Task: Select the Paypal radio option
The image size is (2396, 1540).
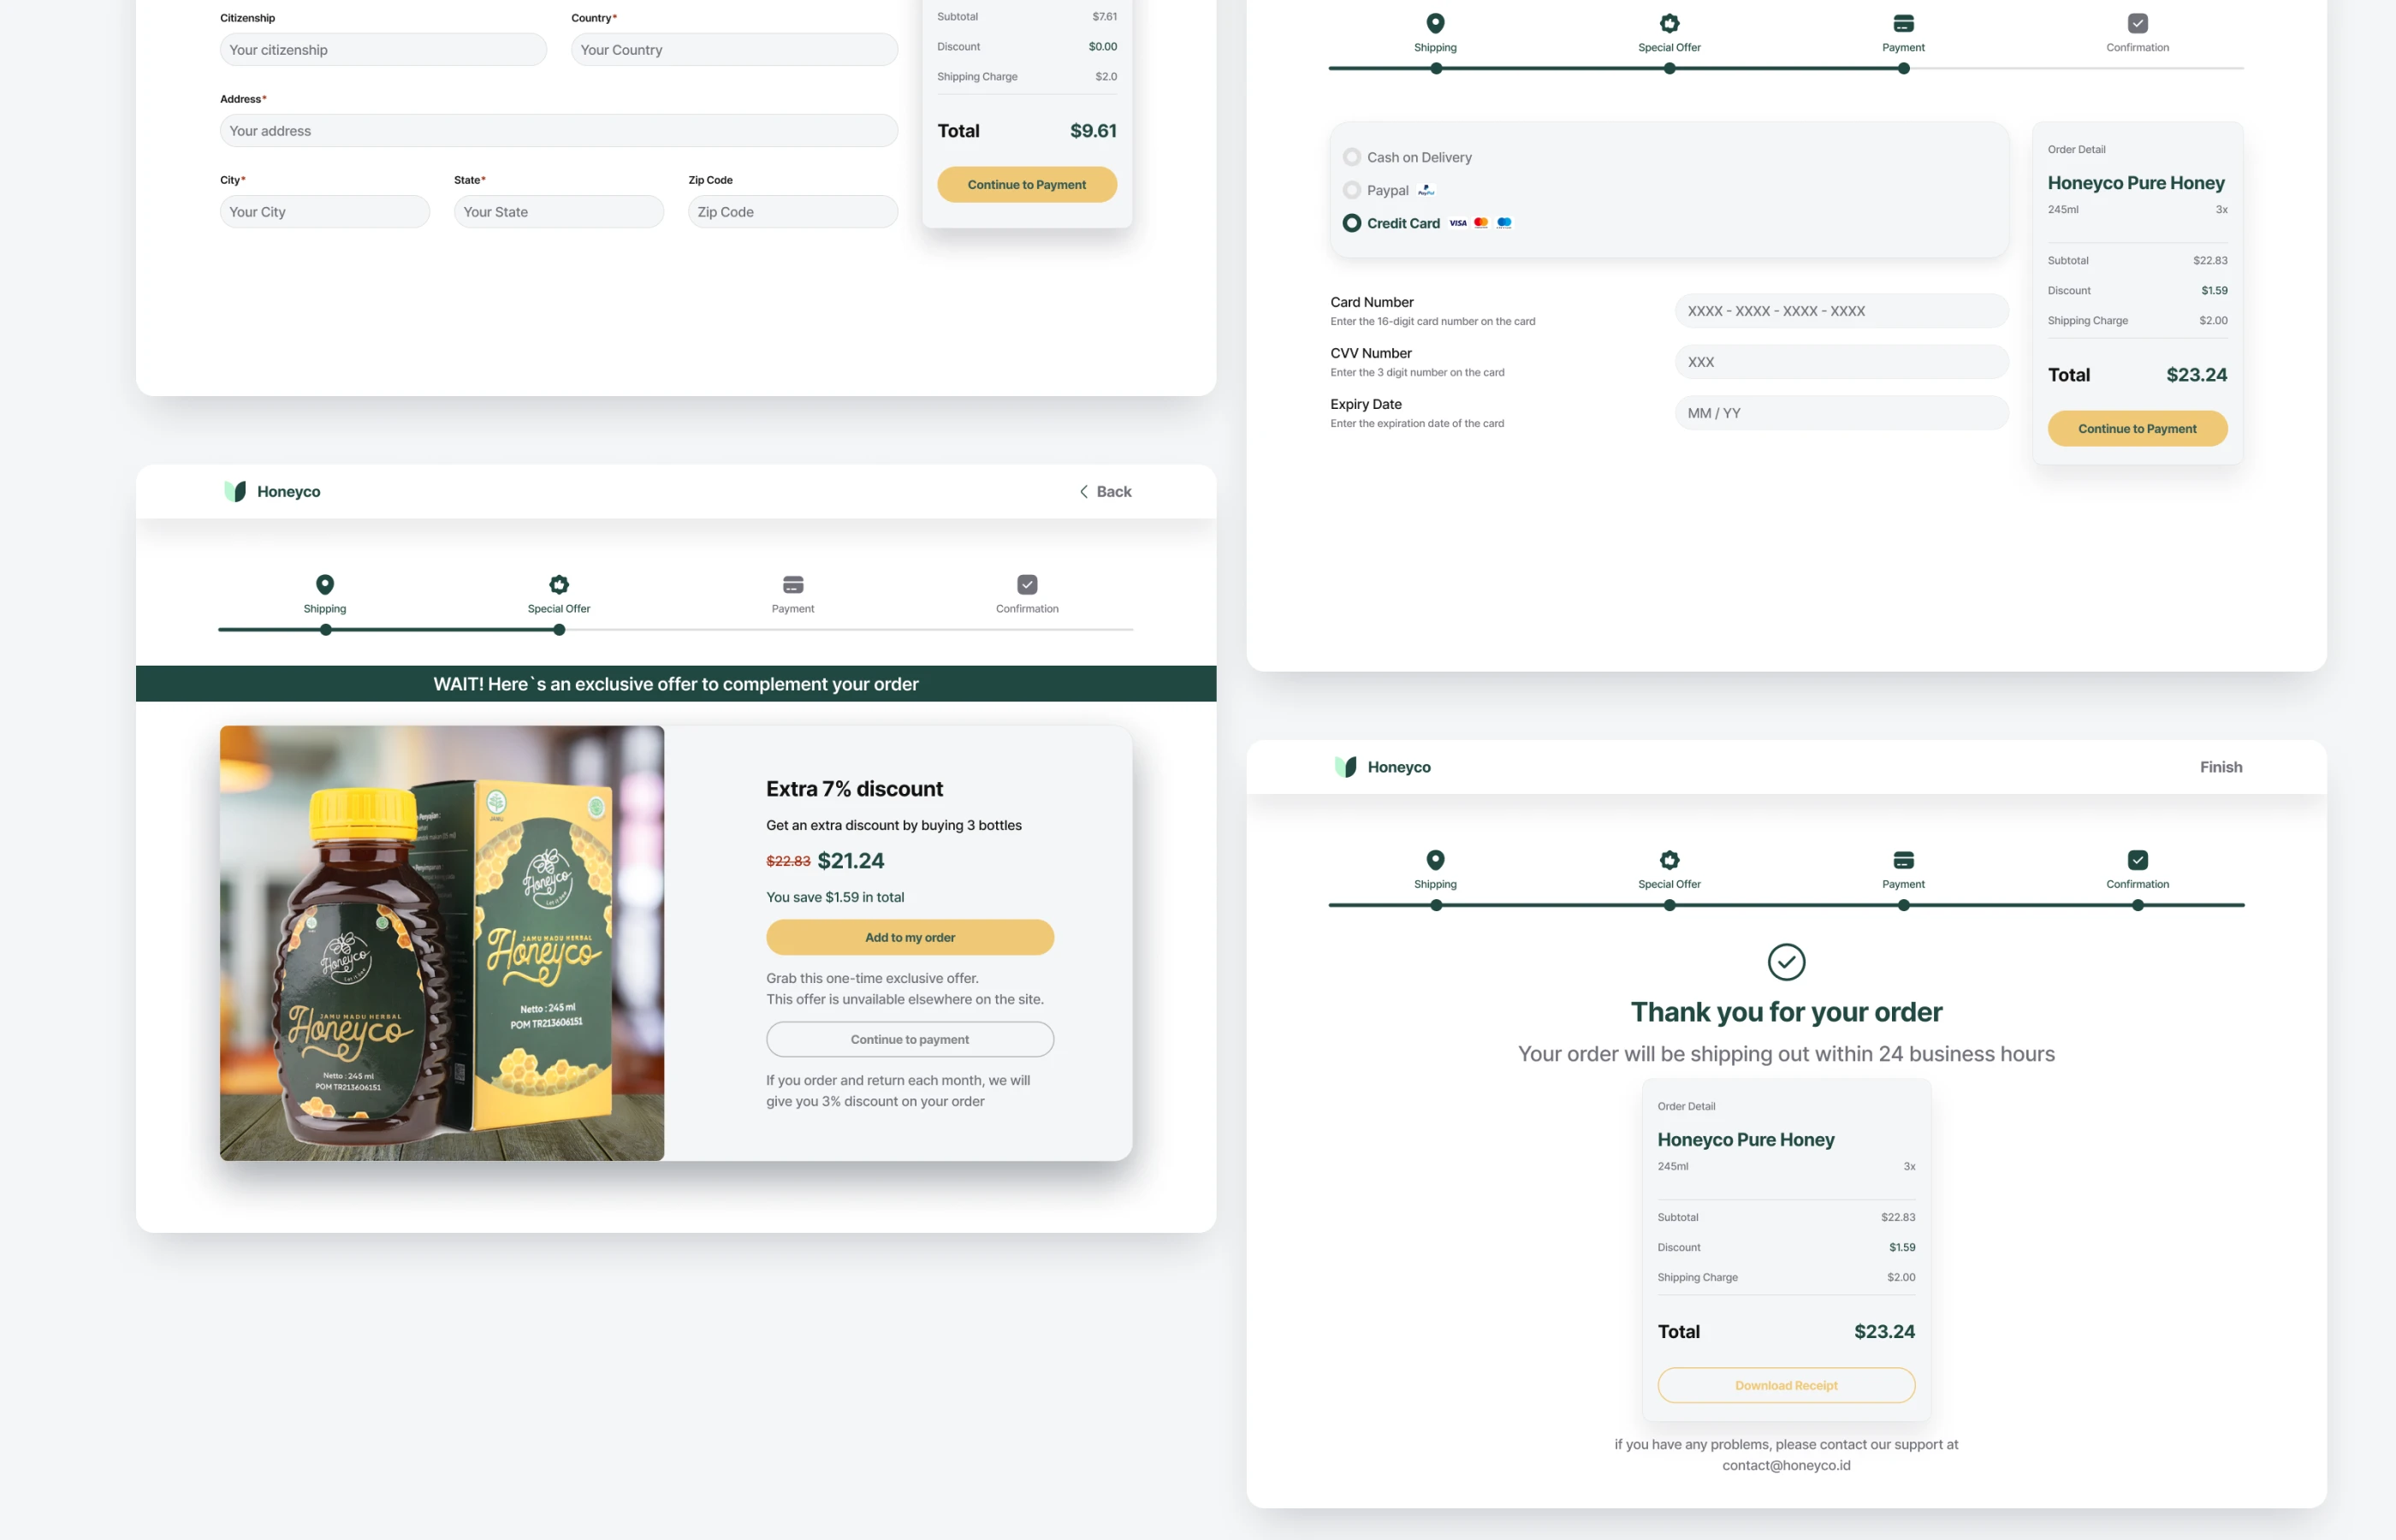Action: pyautogui.click(x=1352, y=190)
